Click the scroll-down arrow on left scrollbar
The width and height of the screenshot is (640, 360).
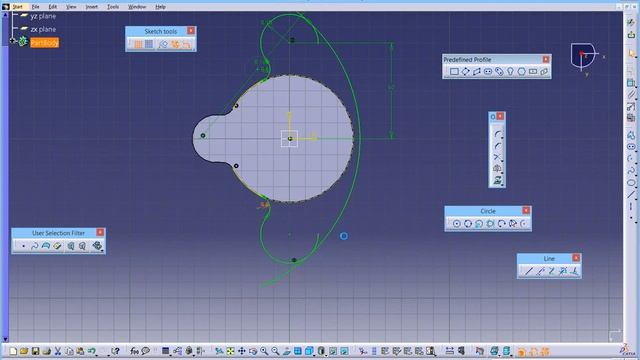[x=5, y=339]
